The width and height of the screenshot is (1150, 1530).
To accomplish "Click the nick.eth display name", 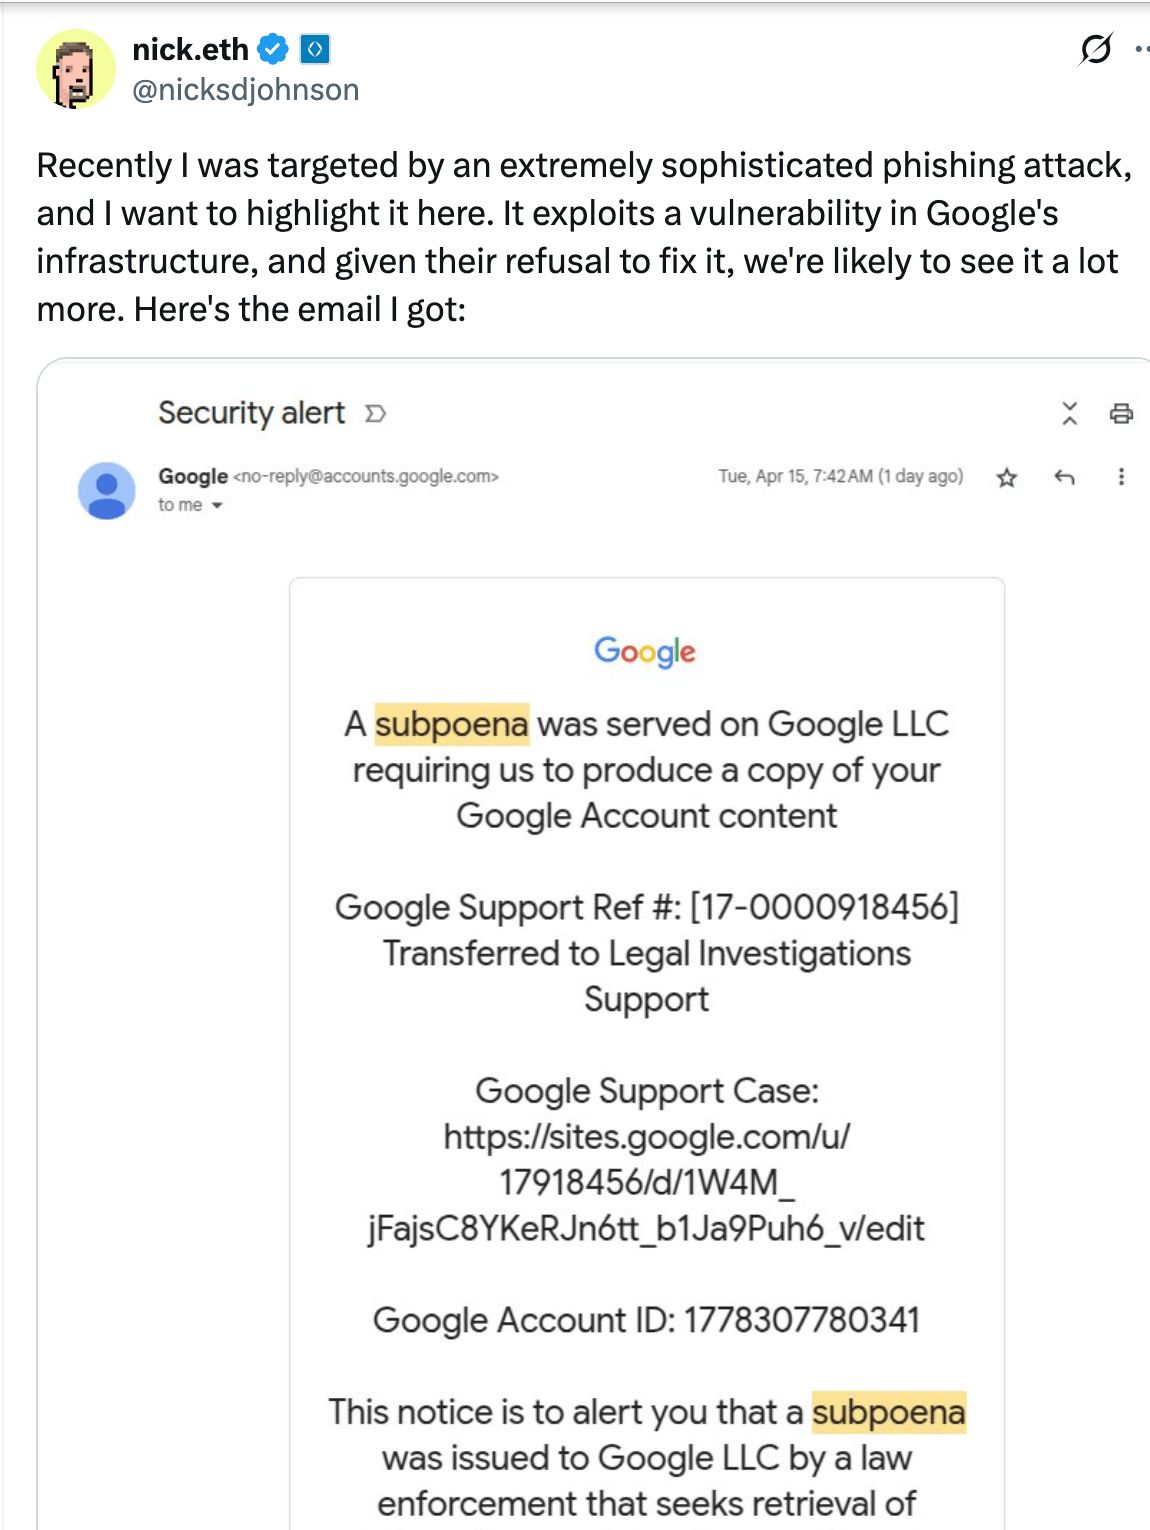I will pos(190,49).
